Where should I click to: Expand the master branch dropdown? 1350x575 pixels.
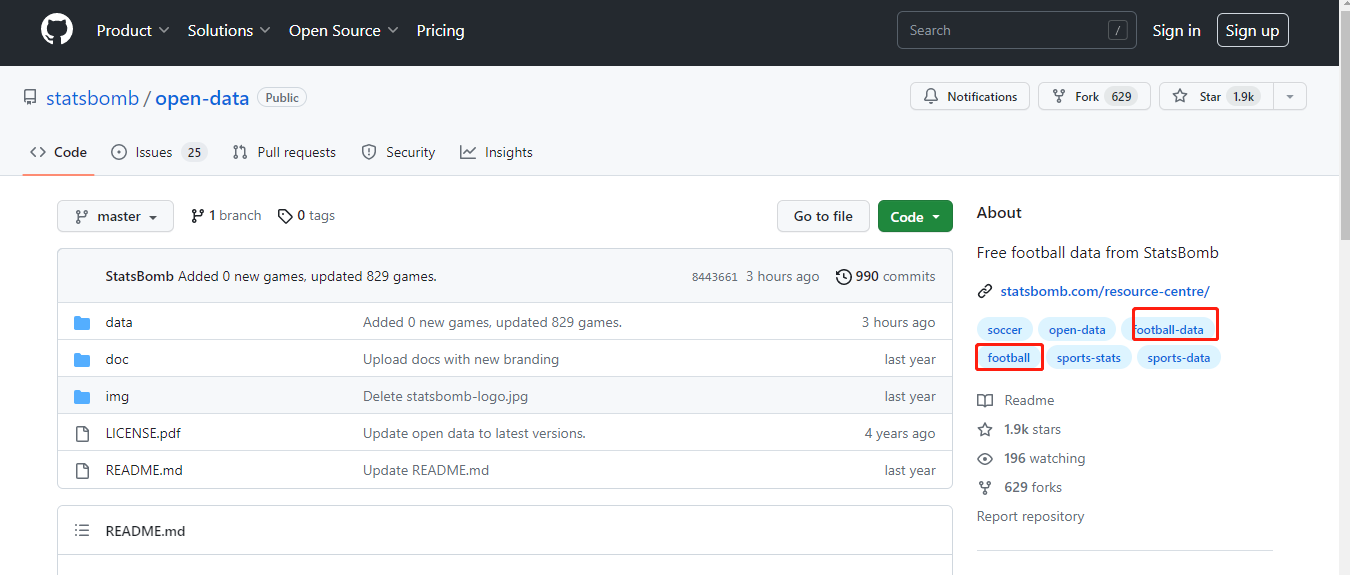[116, 216]
